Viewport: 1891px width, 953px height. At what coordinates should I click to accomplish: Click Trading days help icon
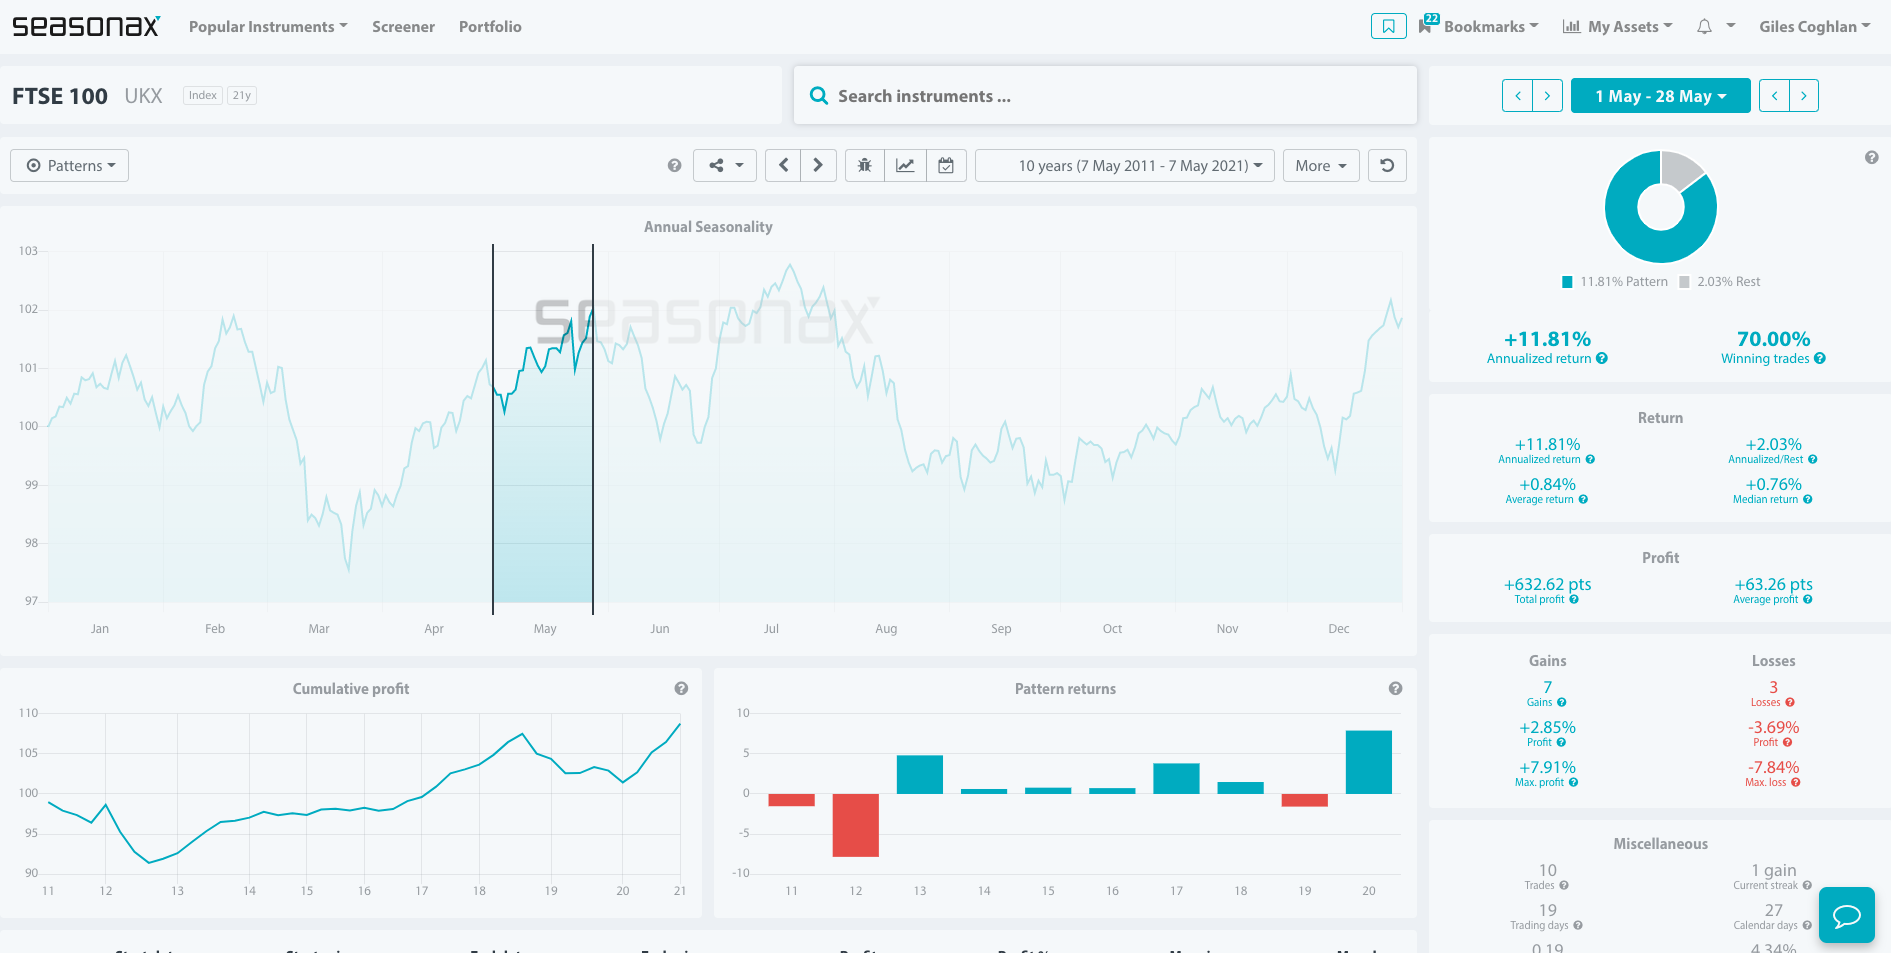pyautogui.click(x=1578, y=926)
